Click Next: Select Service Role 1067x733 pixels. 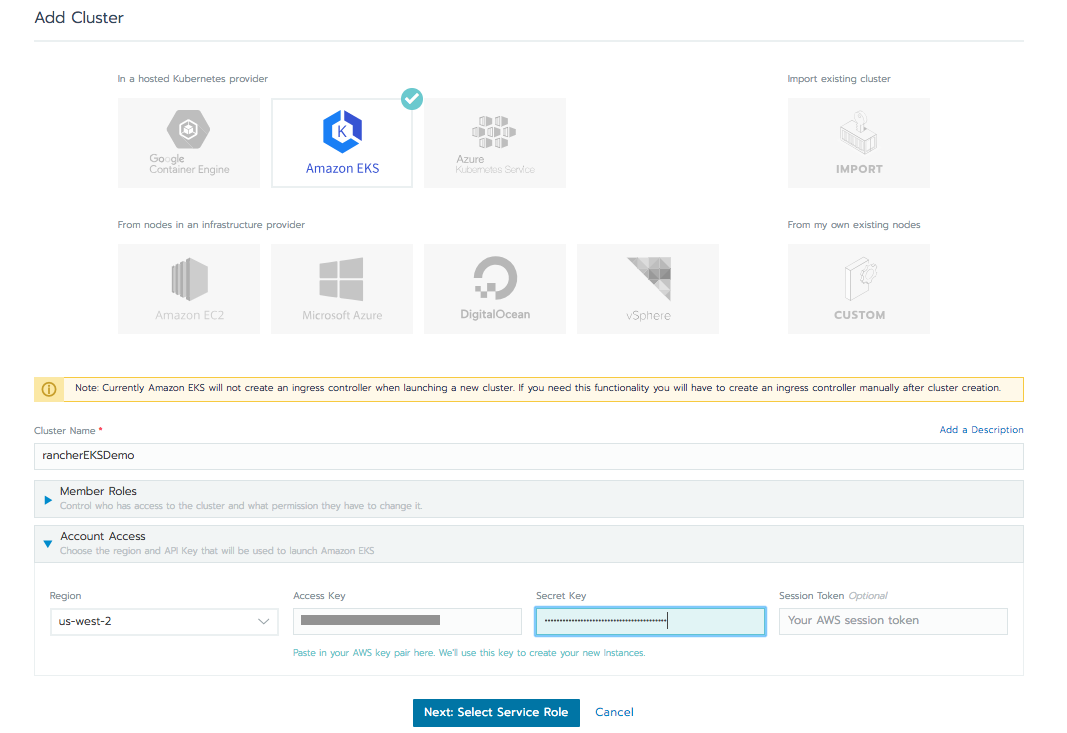click(496, 712)
